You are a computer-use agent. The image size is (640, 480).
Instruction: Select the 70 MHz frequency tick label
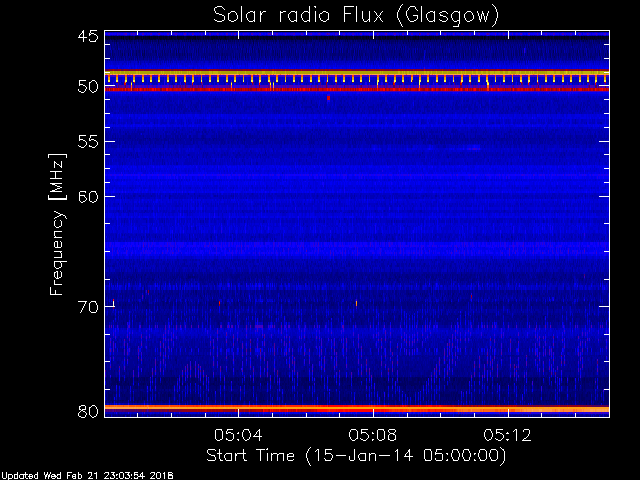(87, 306)
